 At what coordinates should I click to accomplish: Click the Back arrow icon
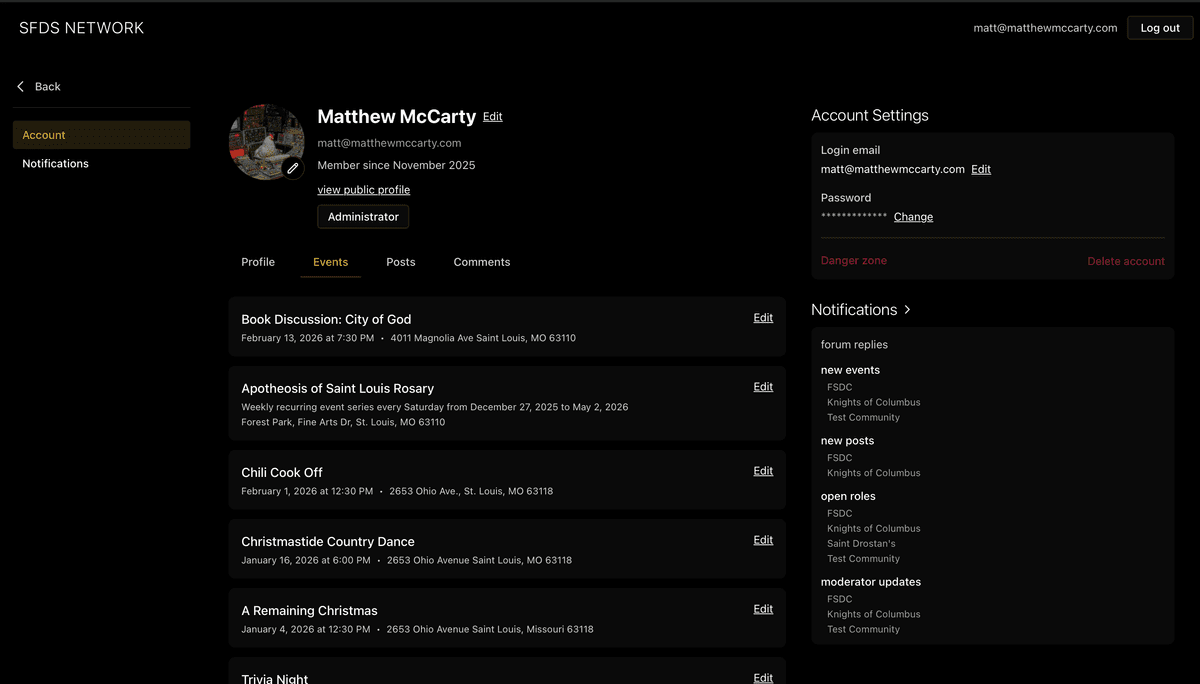(20, 87)
